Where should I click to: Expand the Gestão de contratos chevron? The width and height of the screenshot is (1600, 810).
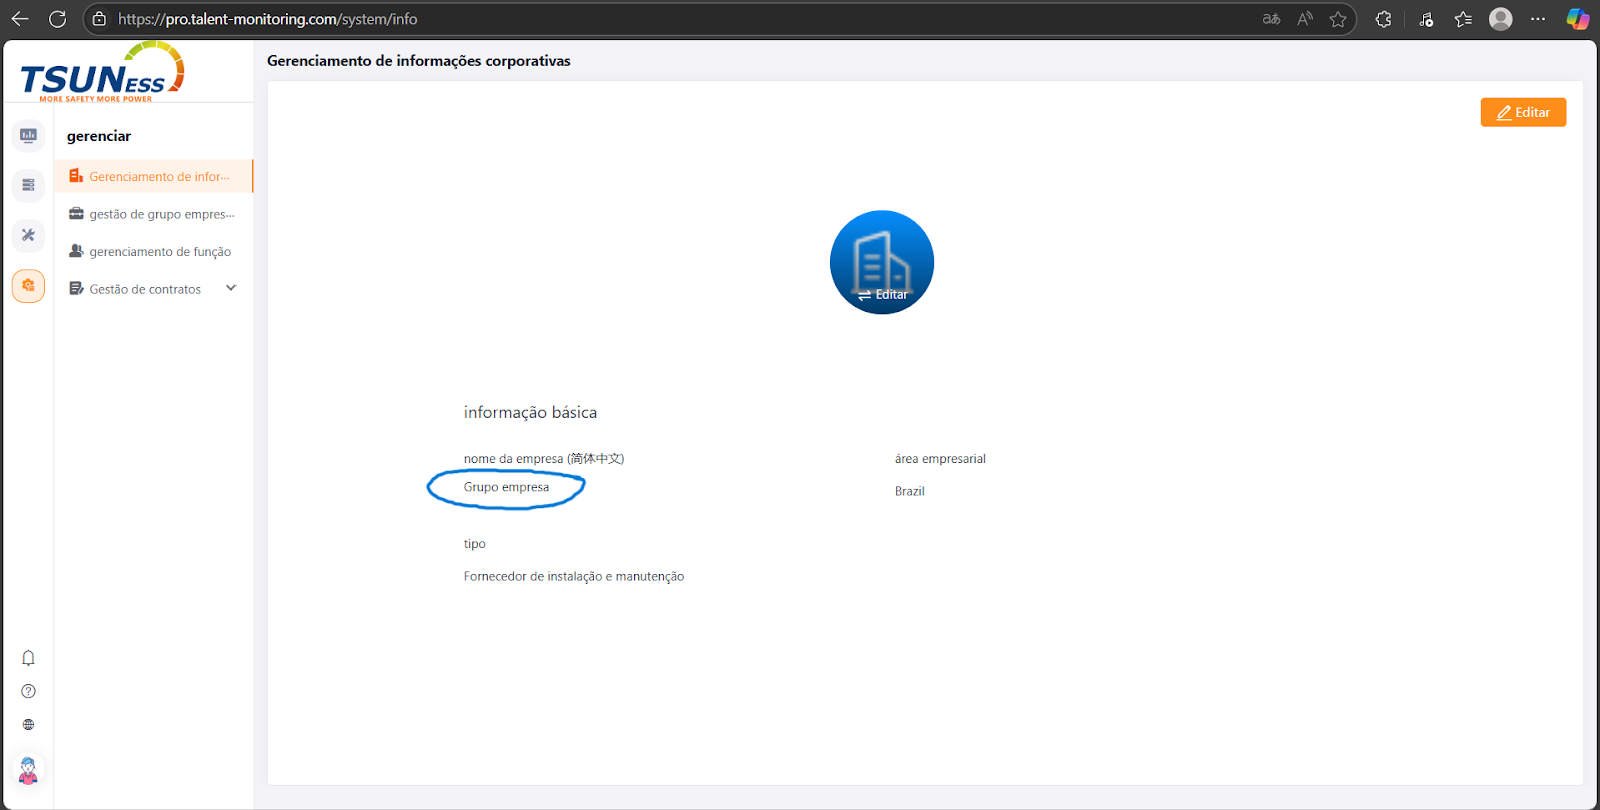(x=231, y=288)
